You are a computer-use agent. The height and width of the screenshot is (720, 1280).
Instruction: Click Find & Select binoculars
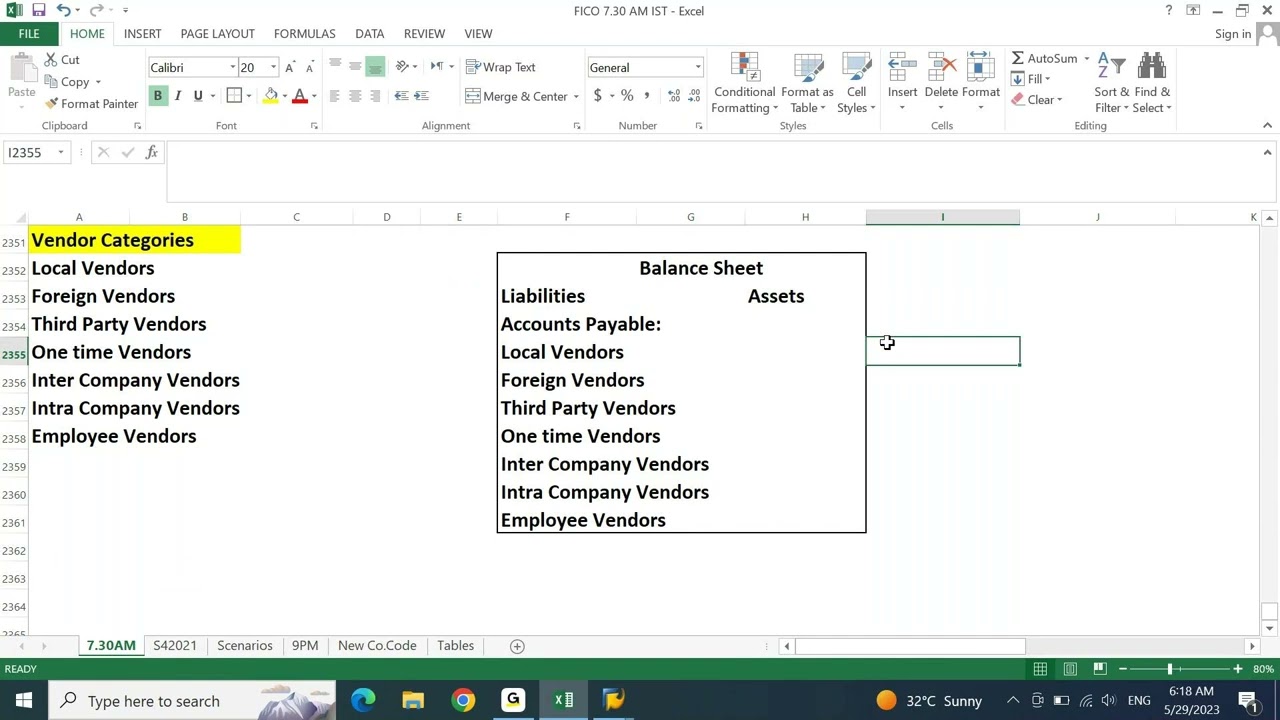[x=1152, y=84]
